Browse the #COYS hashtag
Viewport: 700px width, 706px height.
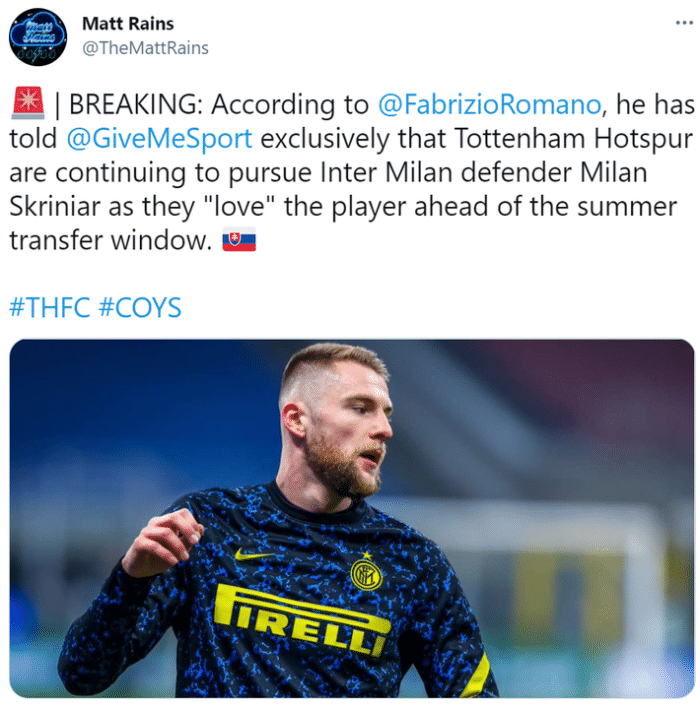click(x=140, y=308)
